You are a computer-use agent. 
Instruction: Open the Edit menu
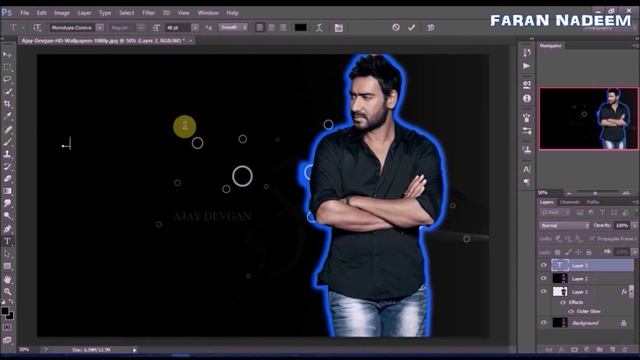click(42, 13)
